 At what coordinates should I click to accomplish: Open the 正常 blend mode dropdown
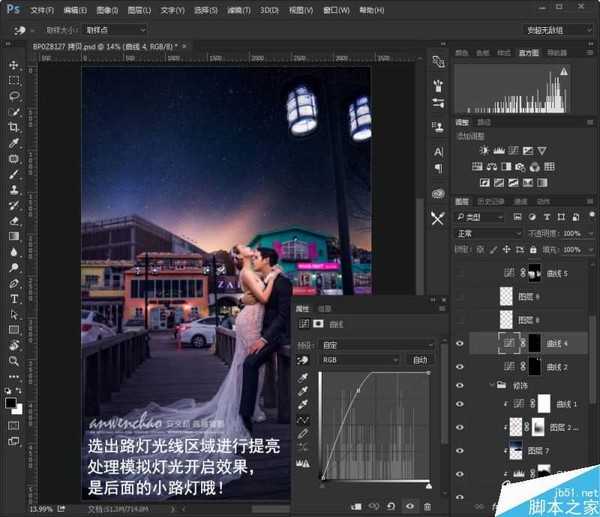[490, 232]
